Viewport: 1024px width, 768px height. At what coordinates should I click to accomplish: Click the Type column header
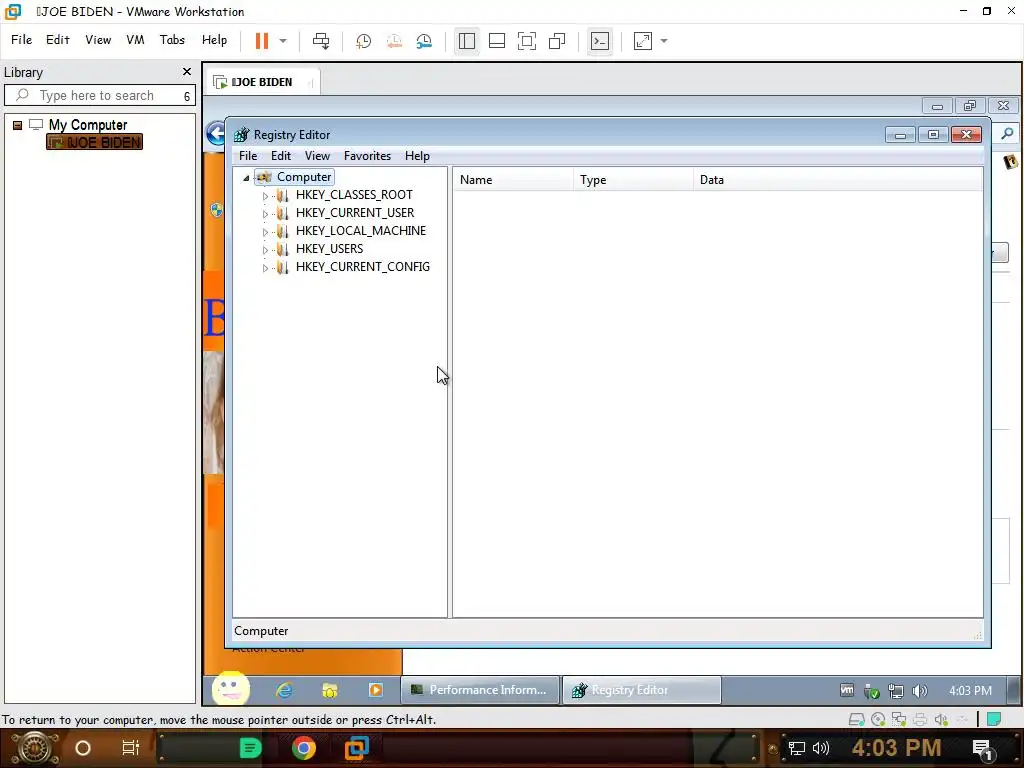[x=633, y=180]
